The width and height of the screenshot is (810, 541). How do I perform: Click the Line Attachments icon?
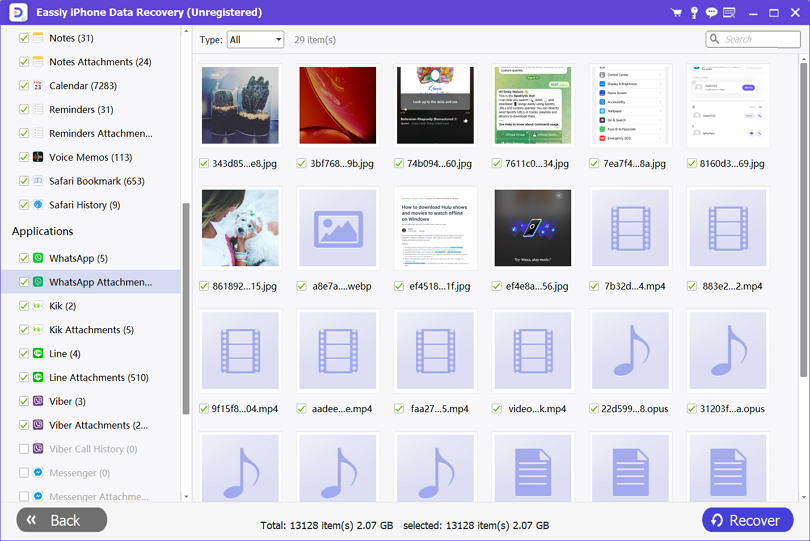click(x=38, y=377)
